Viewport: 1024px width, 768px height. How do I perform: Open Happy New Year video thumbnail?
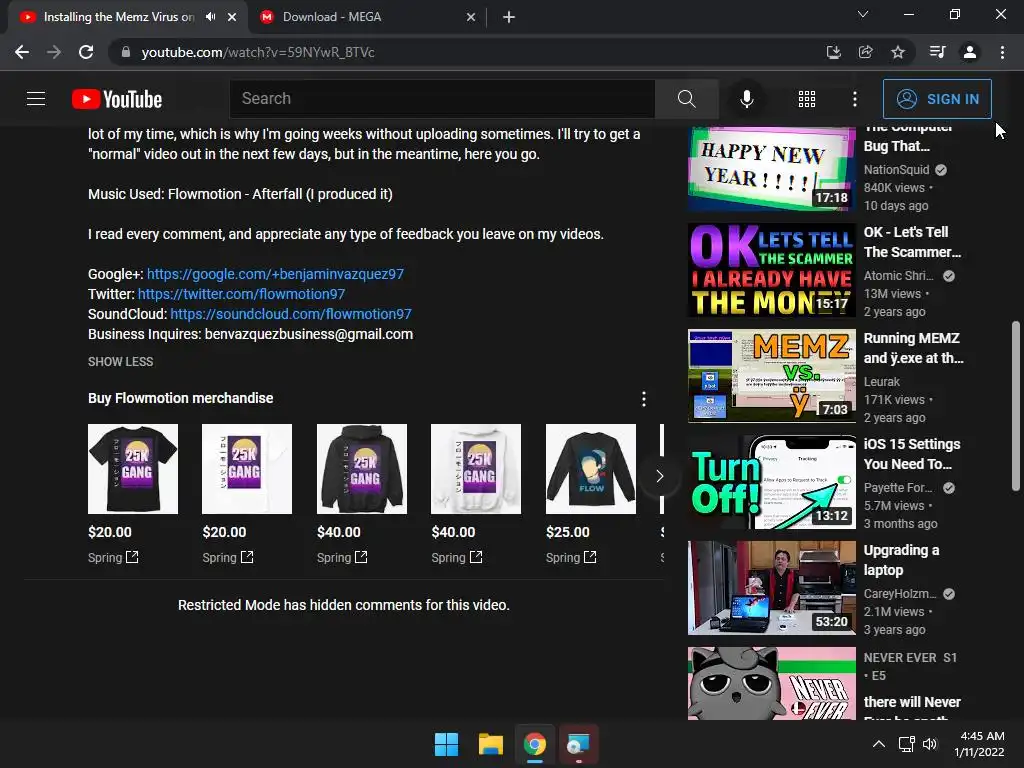click(772, 168)
